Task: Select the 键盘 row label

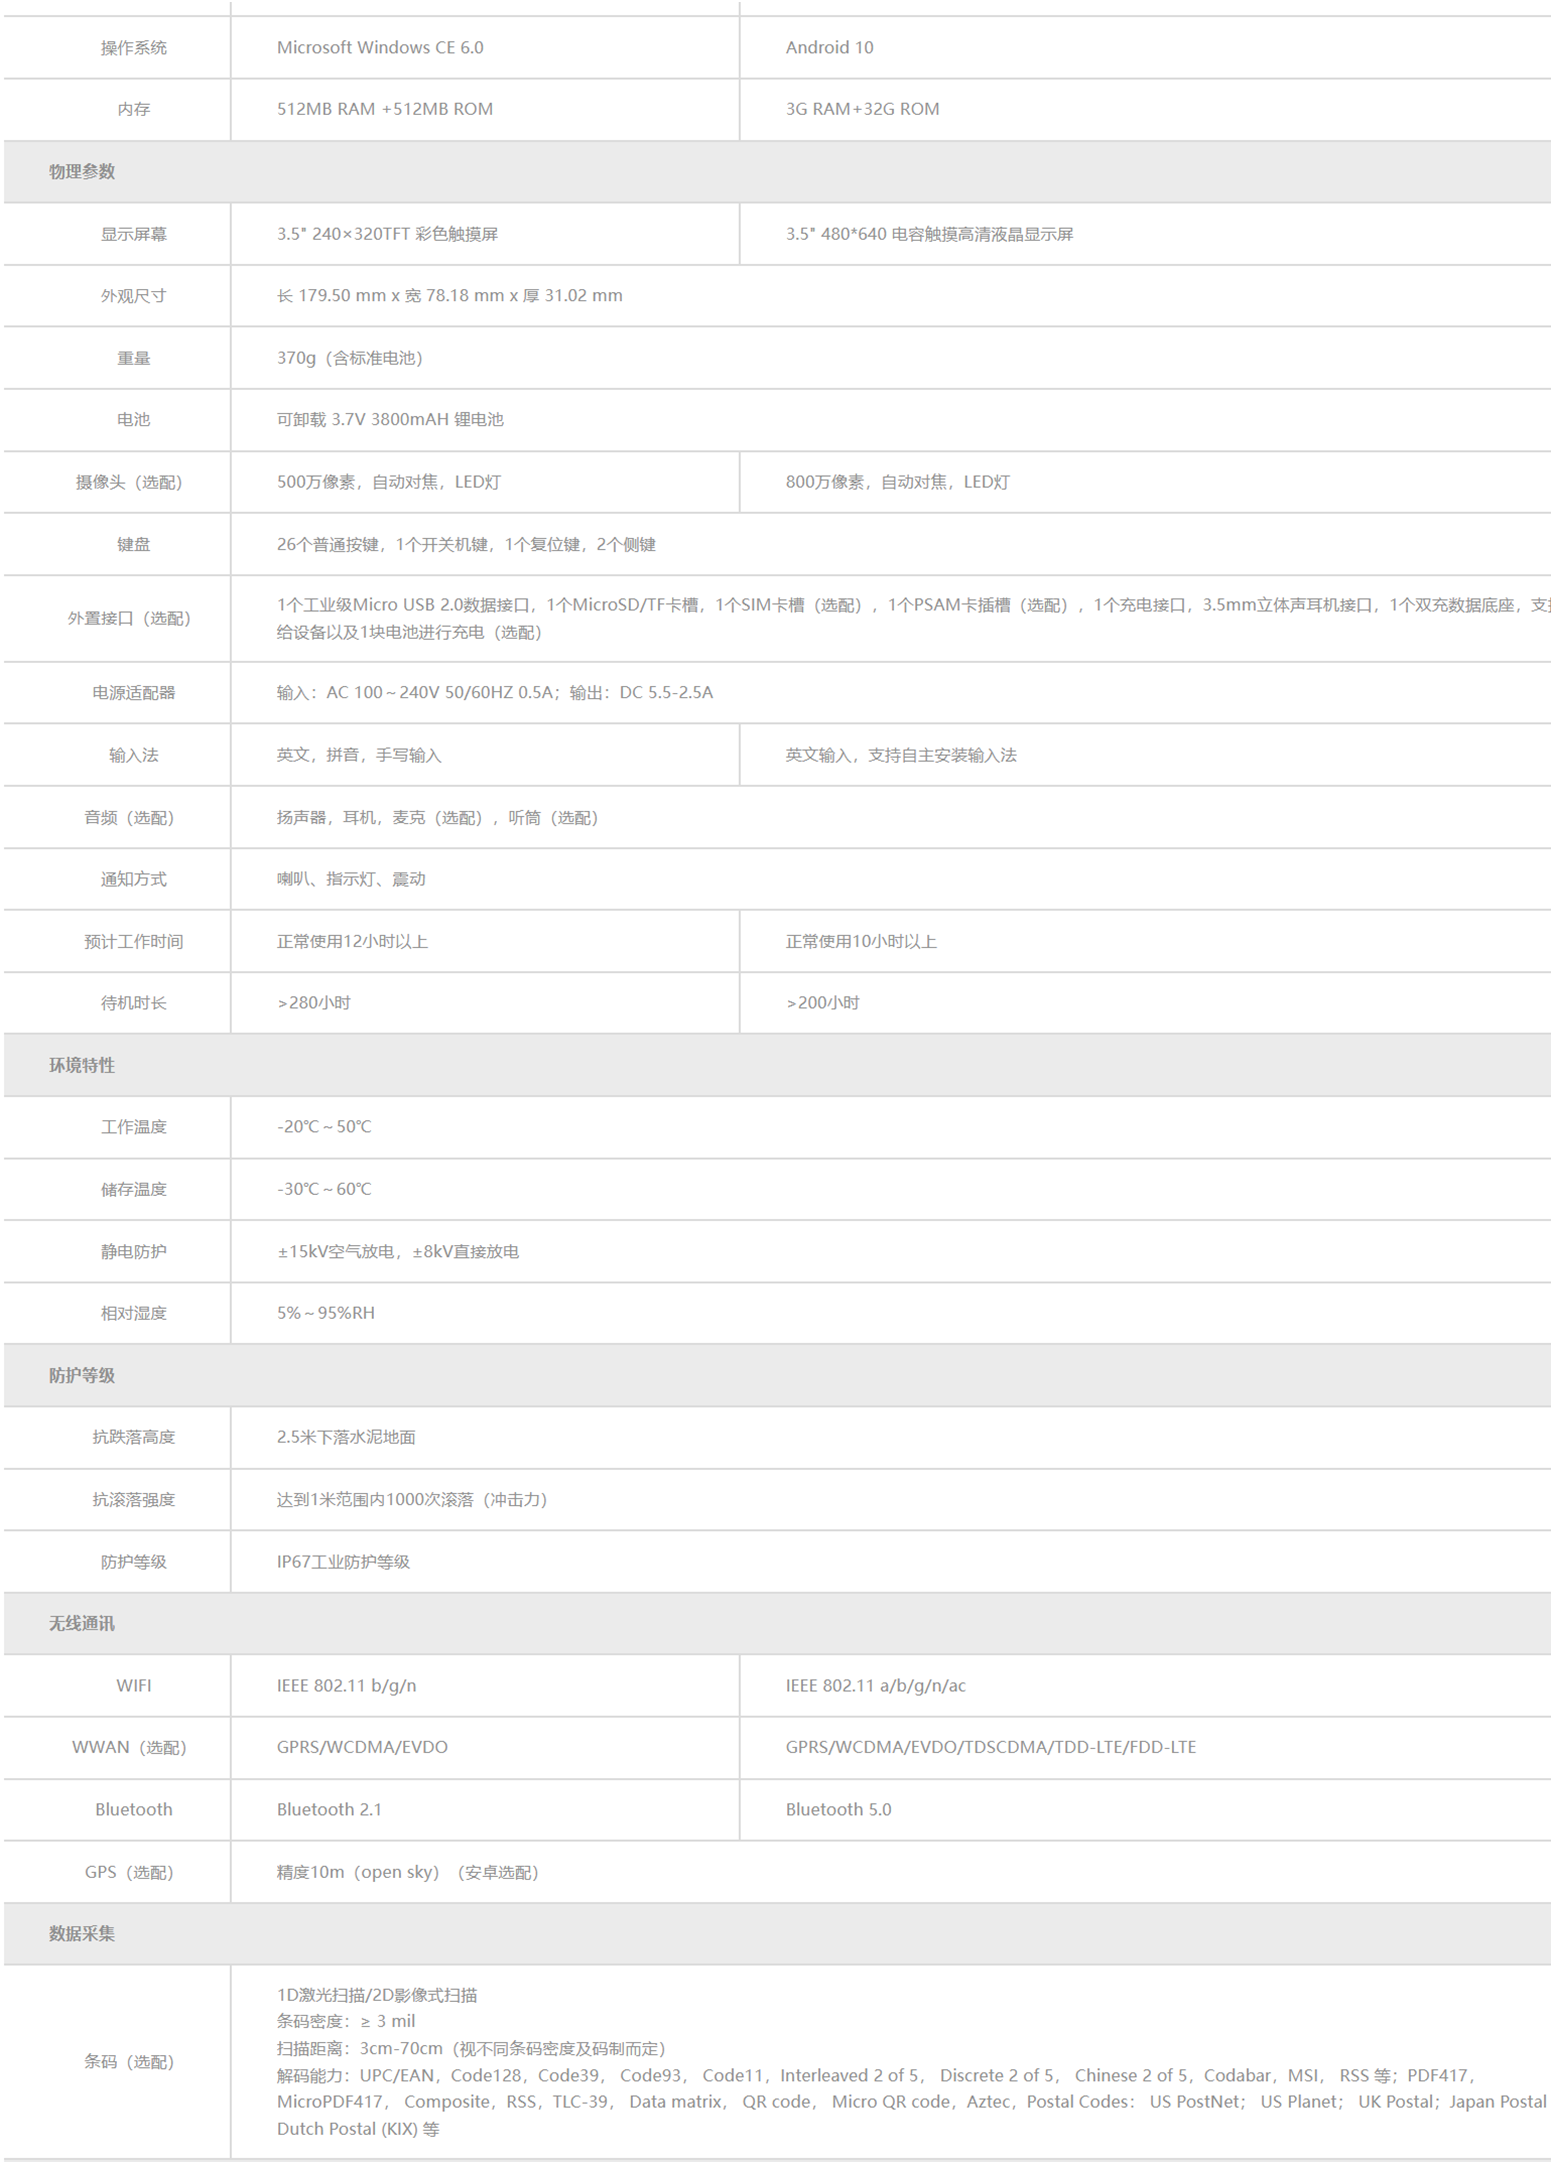Action: point(133,545)
